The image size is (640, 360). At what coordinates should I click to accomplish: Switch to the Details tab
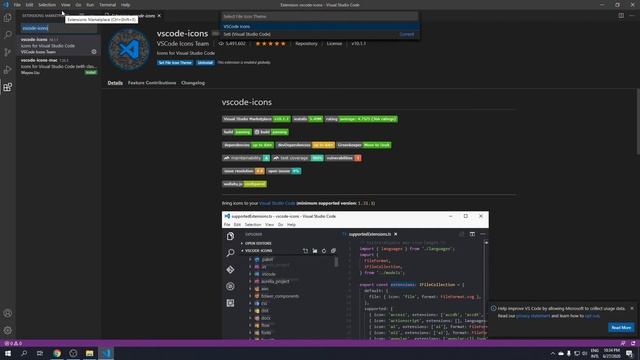[x=115, y=83]
